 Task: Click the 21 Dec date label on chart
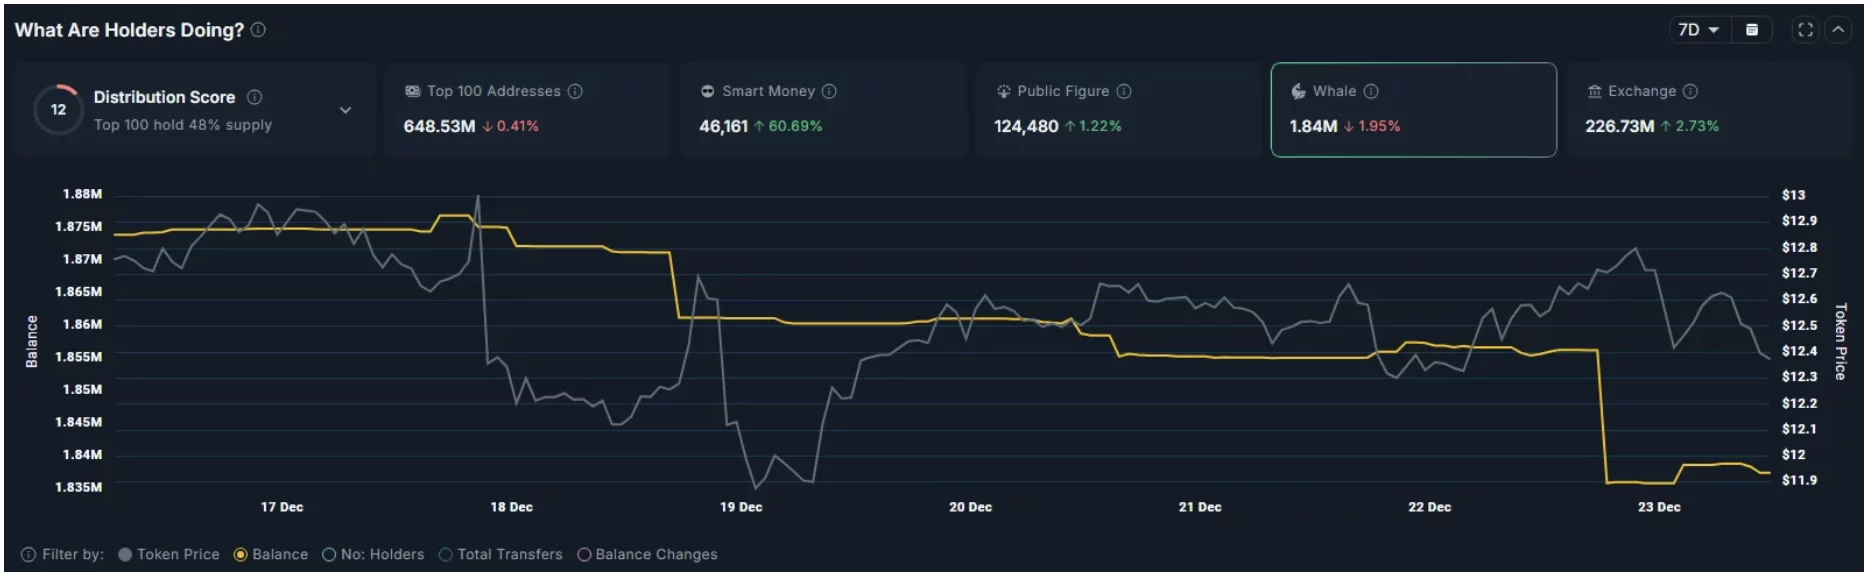point(1199,507)
